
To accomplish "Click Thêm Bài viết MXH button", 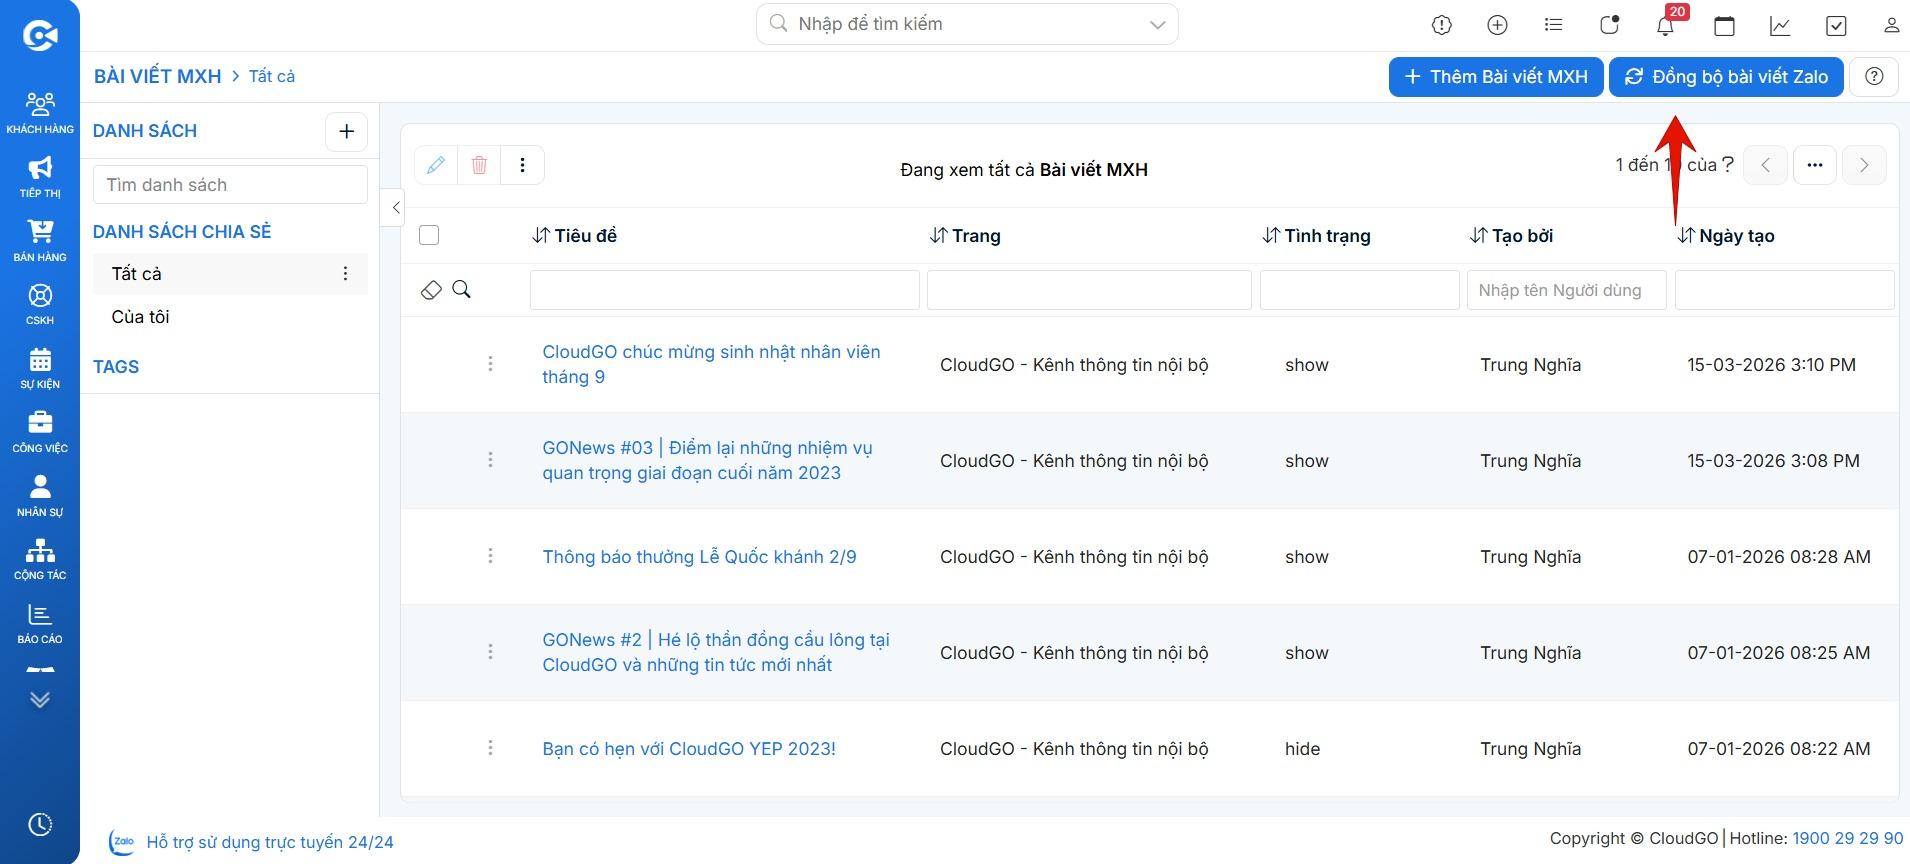I will click(1496, 77).
